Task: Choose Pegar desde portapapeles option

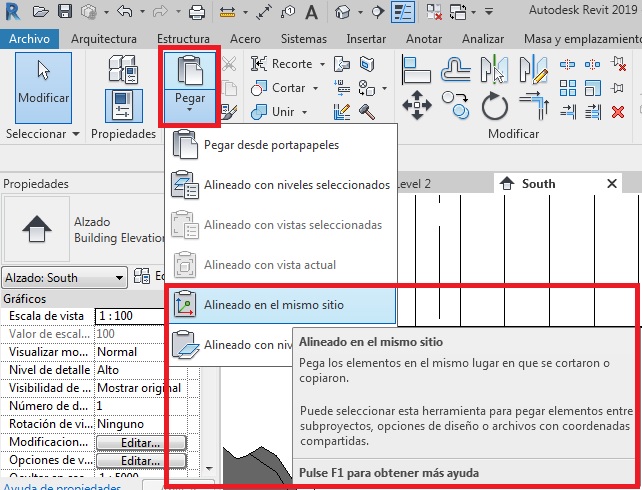Action: pos(270,144)
